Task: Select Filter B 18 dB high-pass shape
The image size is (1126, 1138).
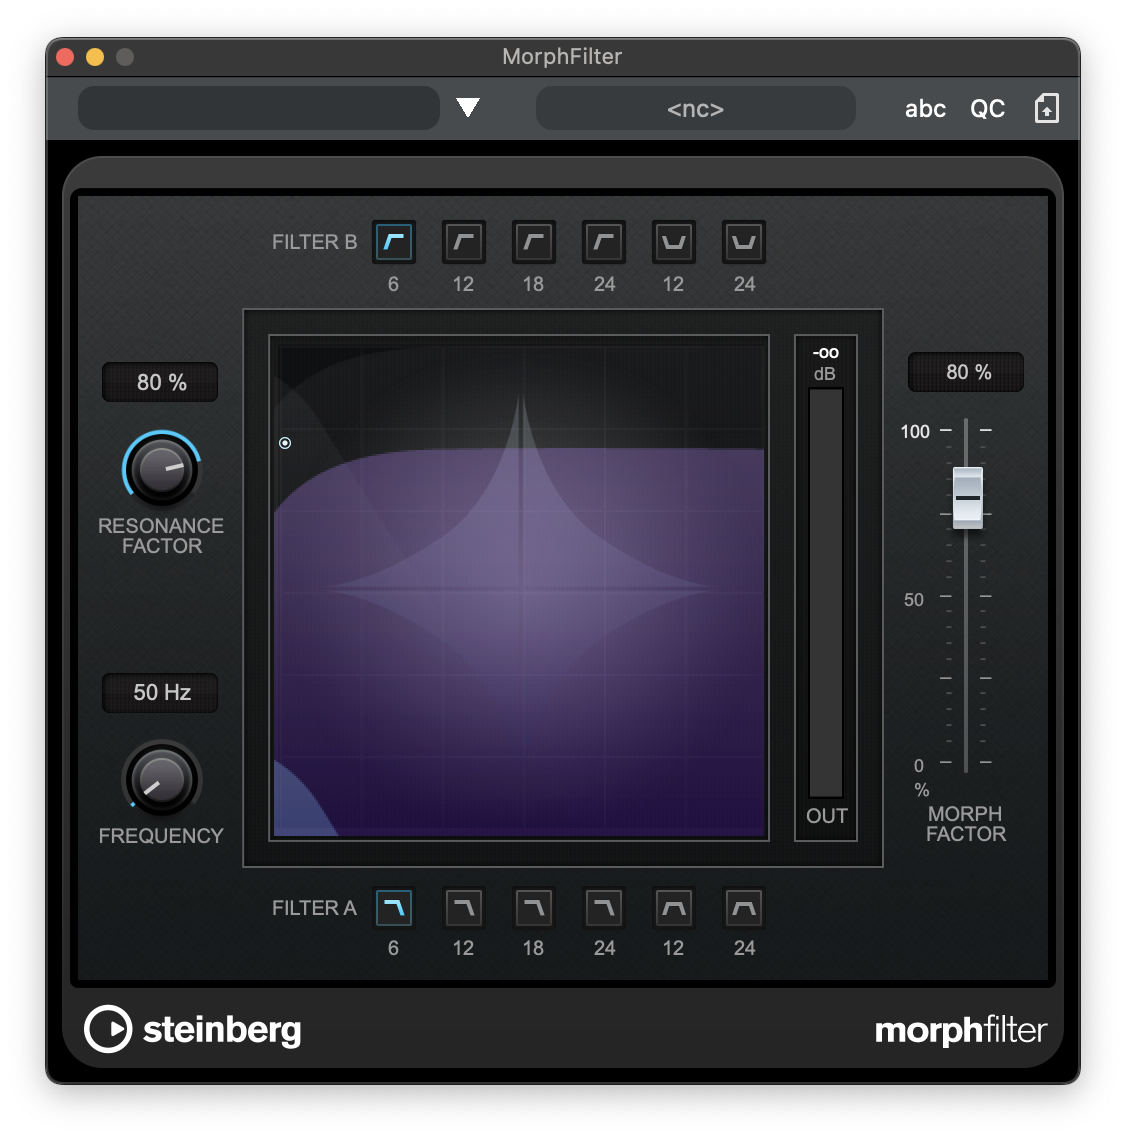Action: [x=534, y=242]
